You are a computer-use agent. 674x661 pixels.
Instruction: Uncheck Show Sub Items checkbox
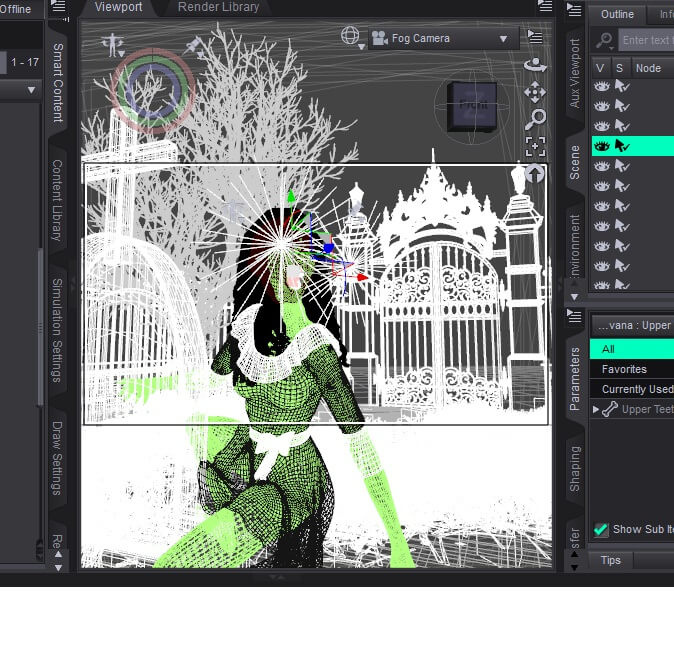pos(600,529)
